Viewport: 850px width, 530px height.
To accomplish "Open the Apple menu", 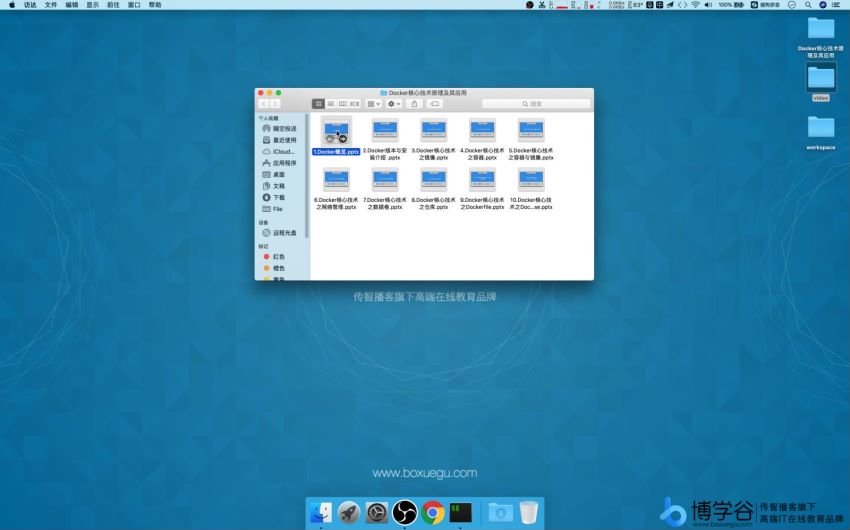I will coord(12,5).
